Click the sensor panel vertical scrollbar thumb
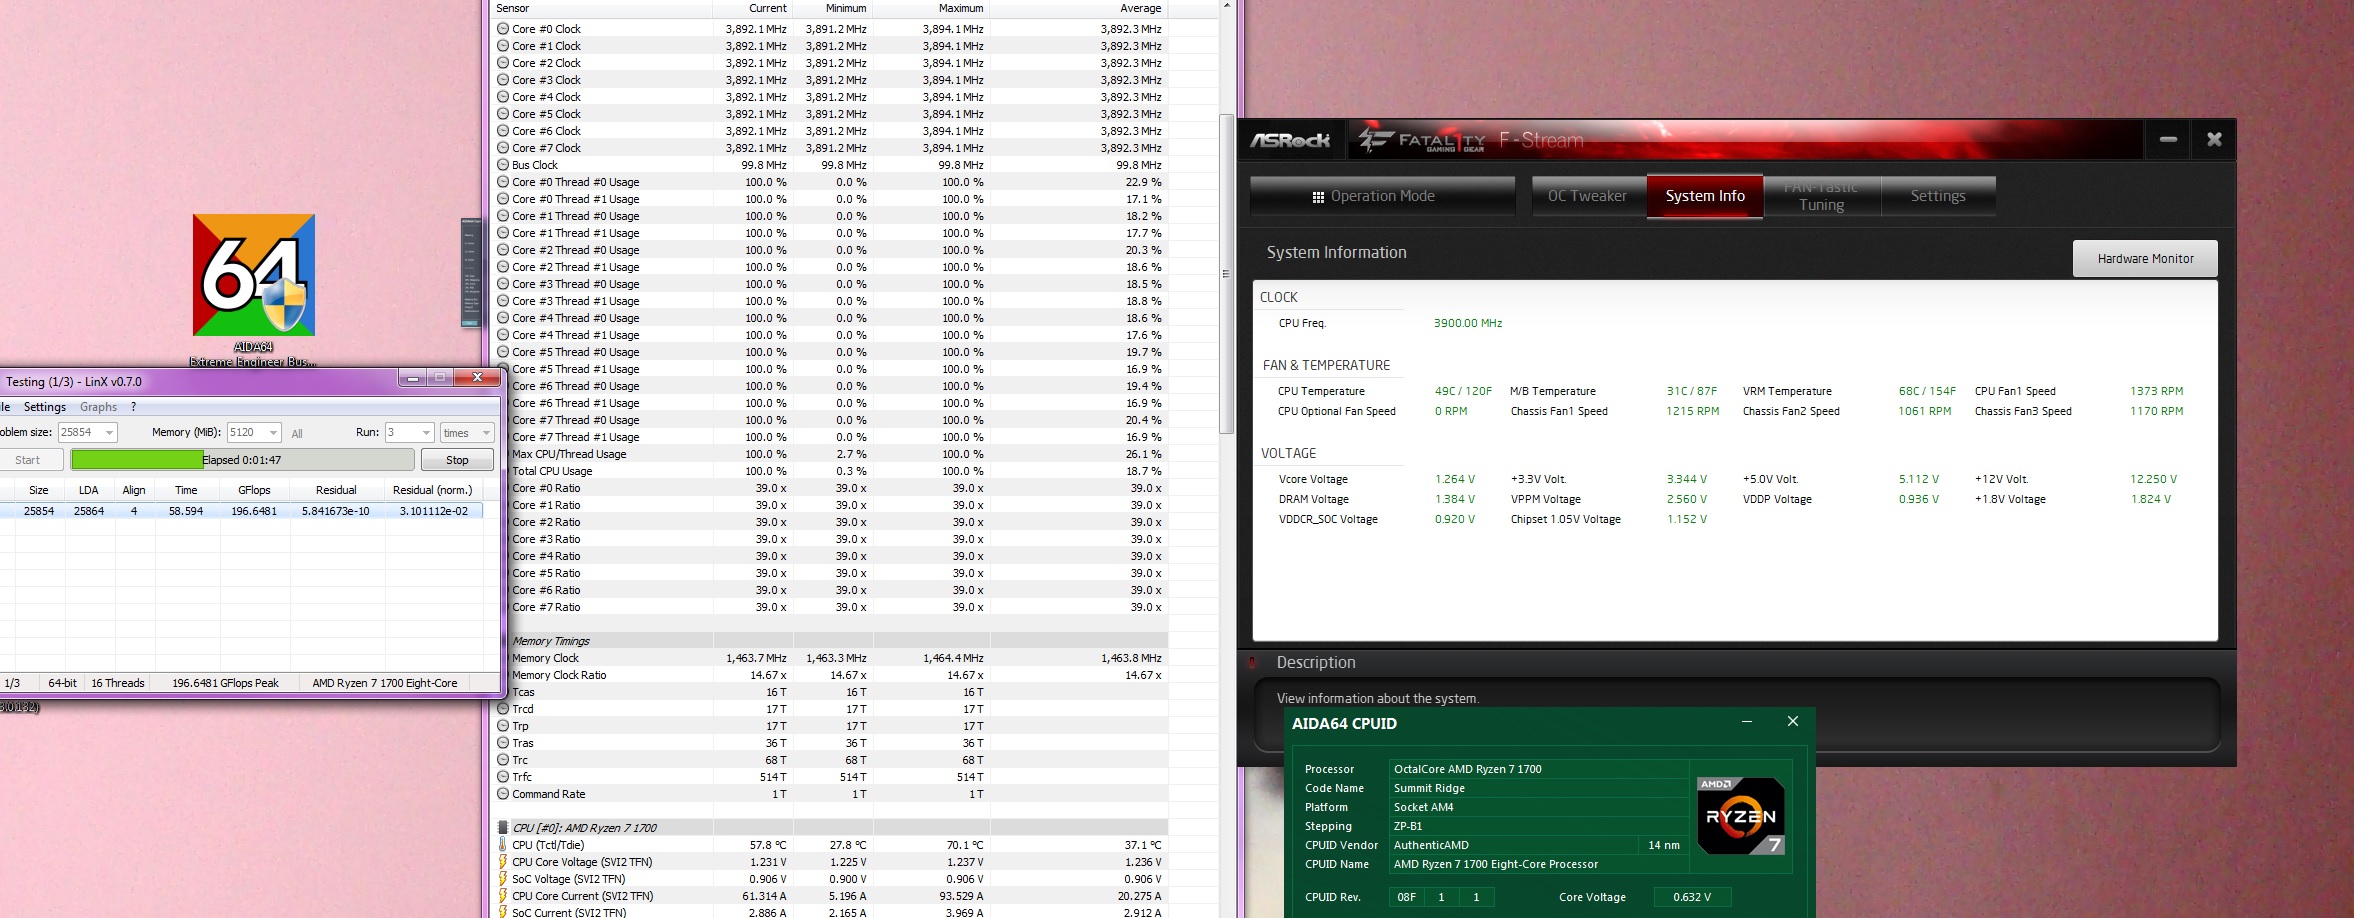 [1227, 274]
